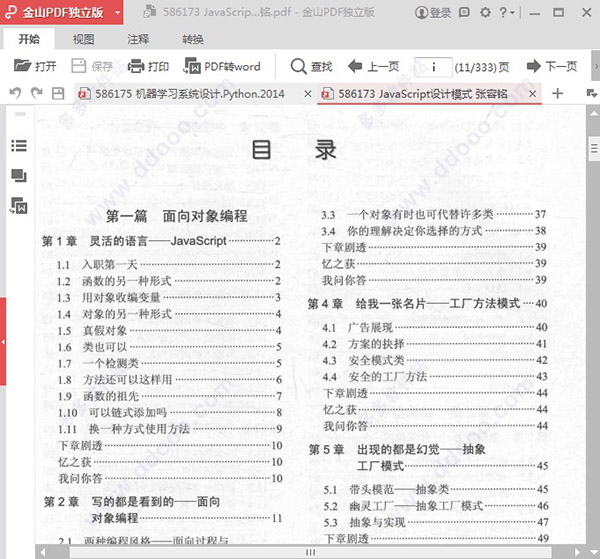Viewport: 600px width, 559px height.
Task: Click the vertical scrollbar down arrow
Action: pos(594,553)
